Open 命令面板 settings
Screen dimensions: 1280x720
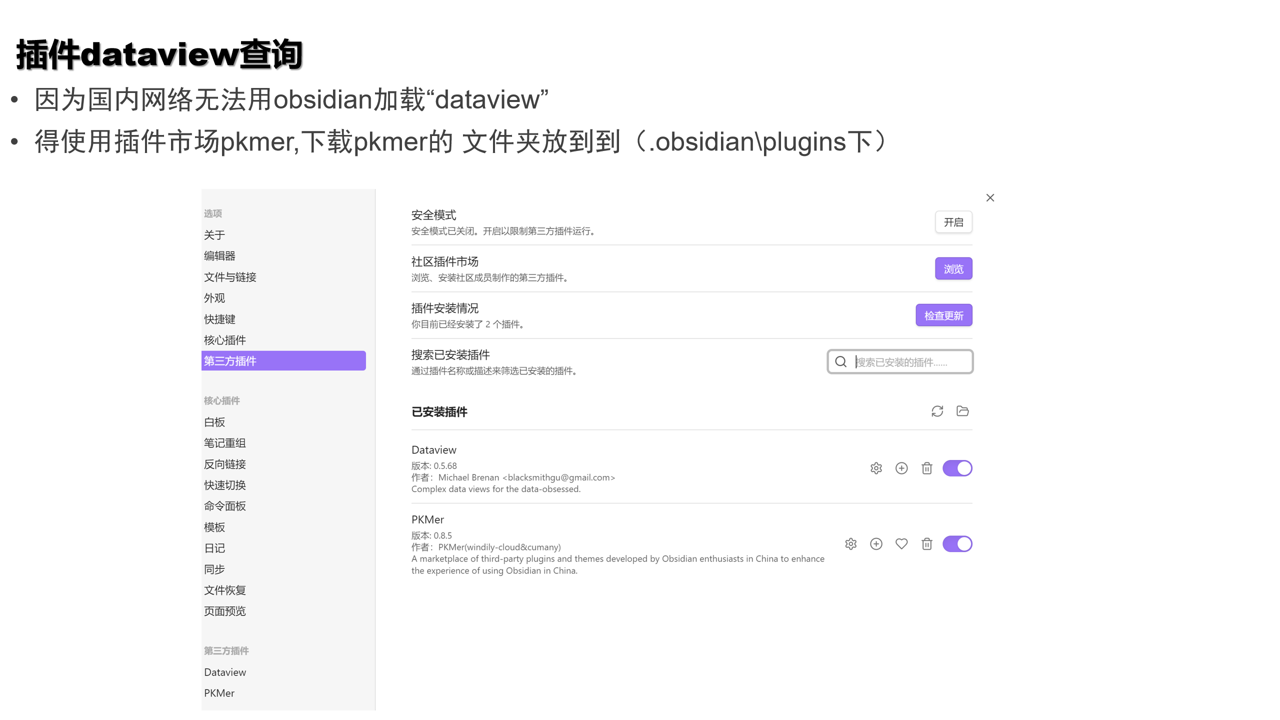tap(225, 506)
